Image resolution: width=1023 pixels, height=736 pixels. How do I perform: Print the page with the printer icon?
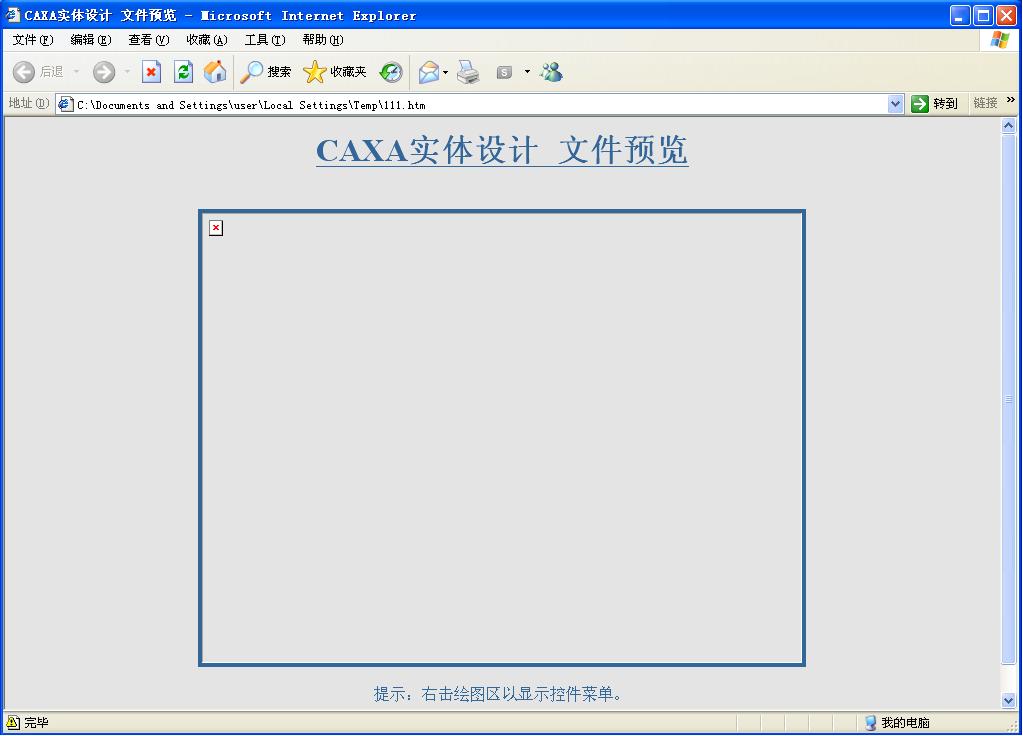[468, 72]
